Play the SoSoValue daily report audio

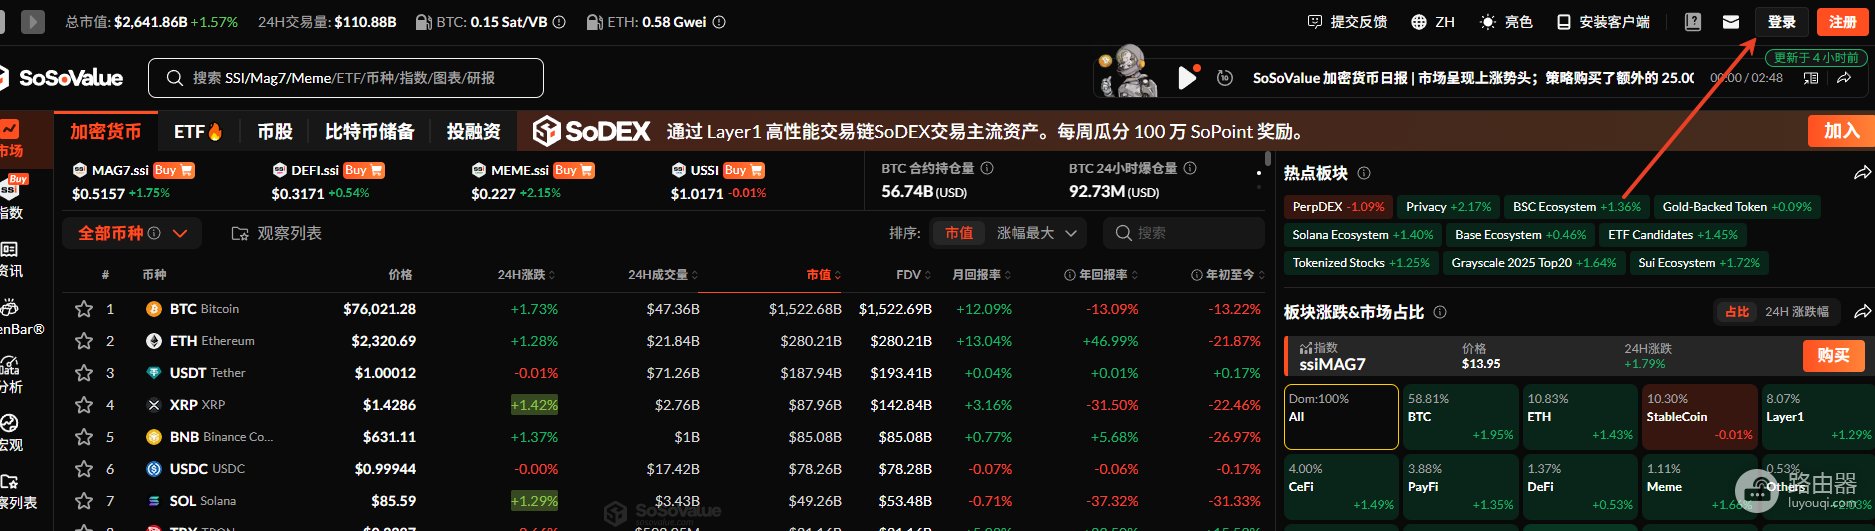tap(1187, 78)
